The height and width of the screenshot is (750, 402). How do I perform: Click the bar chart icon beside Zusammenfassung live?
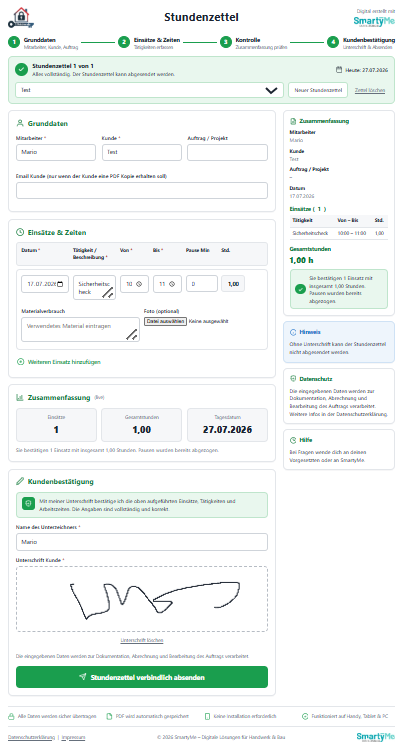click(x=20, y=397)
